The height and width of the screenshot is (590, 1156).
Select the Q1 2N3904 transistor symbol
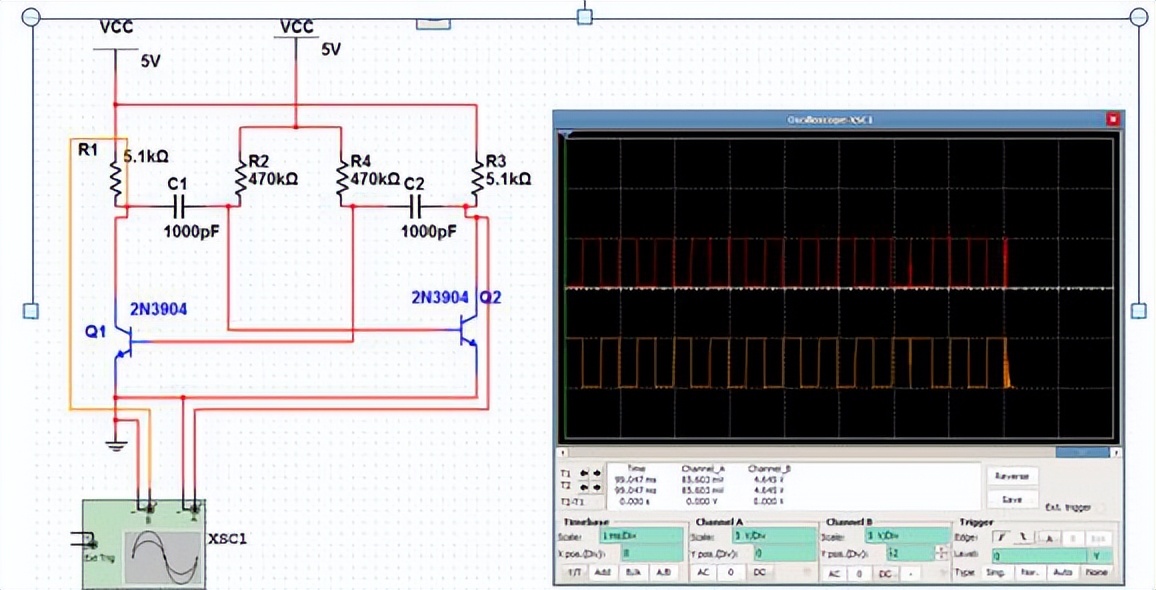(x=123, y=341)
